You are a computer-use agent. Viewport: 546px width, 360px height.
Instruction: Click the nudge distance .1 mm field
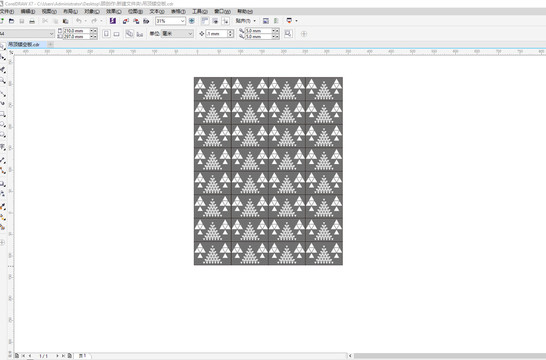pos(216,34)
